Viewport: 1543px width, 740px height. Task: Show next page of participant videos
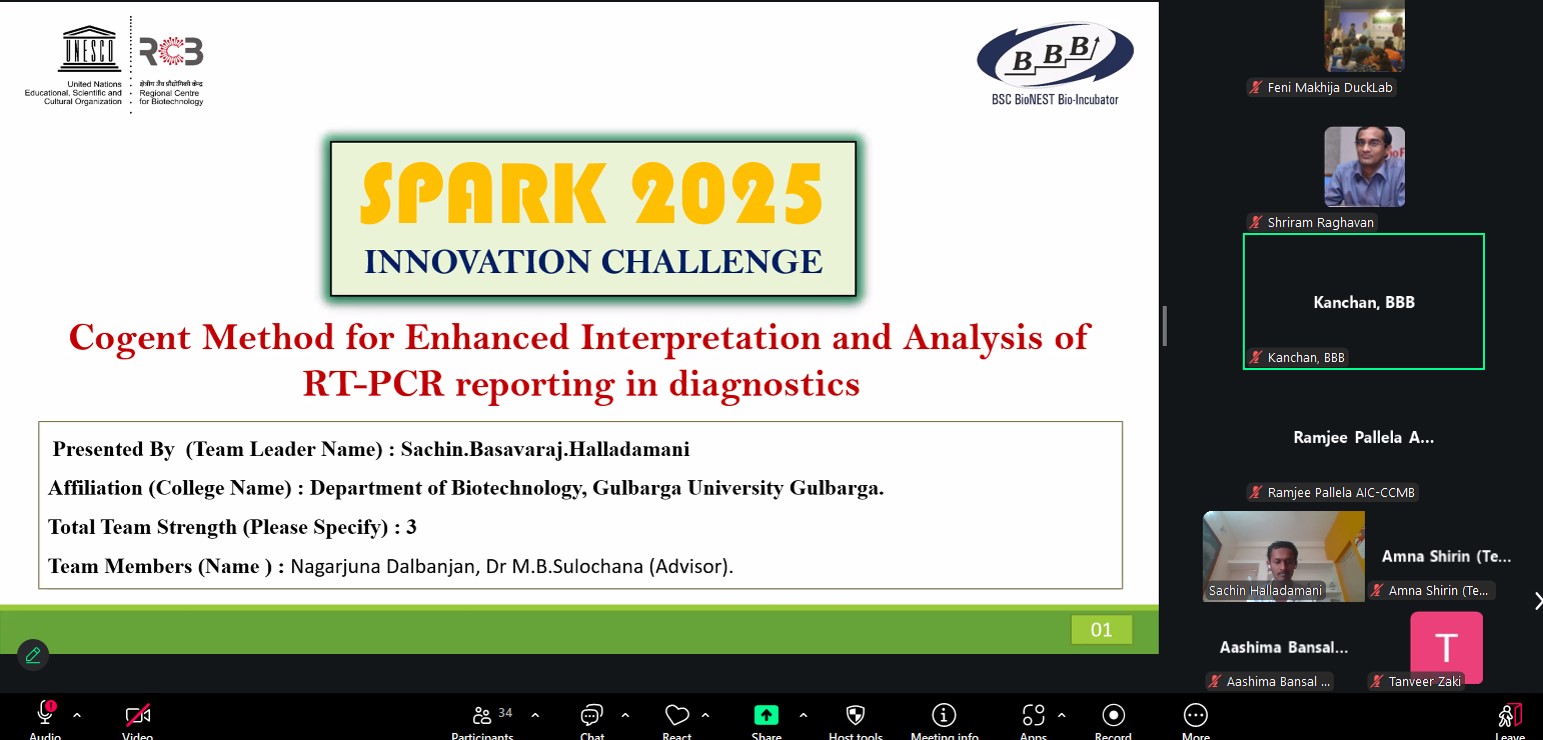click(x=1537, y=600)
